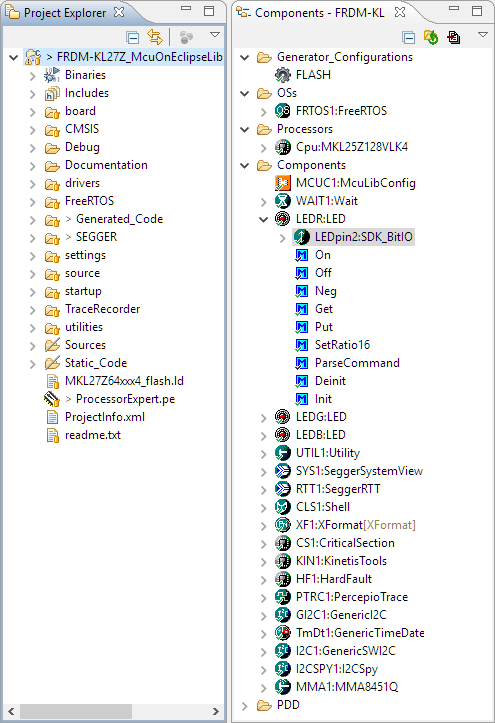Expand the FreeRTOS folder in Project Explorer
The image size is (495, 723).
pos(33,202)
